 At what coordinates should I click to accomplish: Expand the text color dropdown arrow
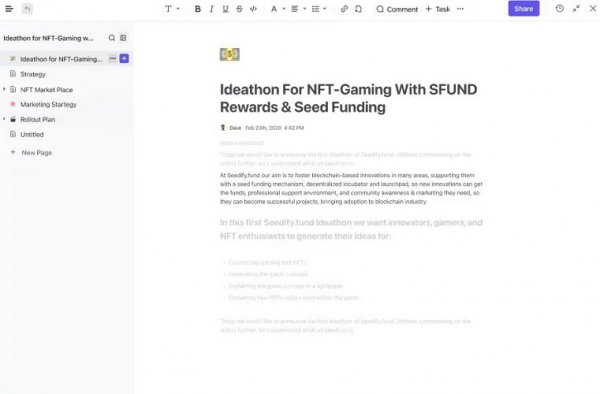coord(284,9)
